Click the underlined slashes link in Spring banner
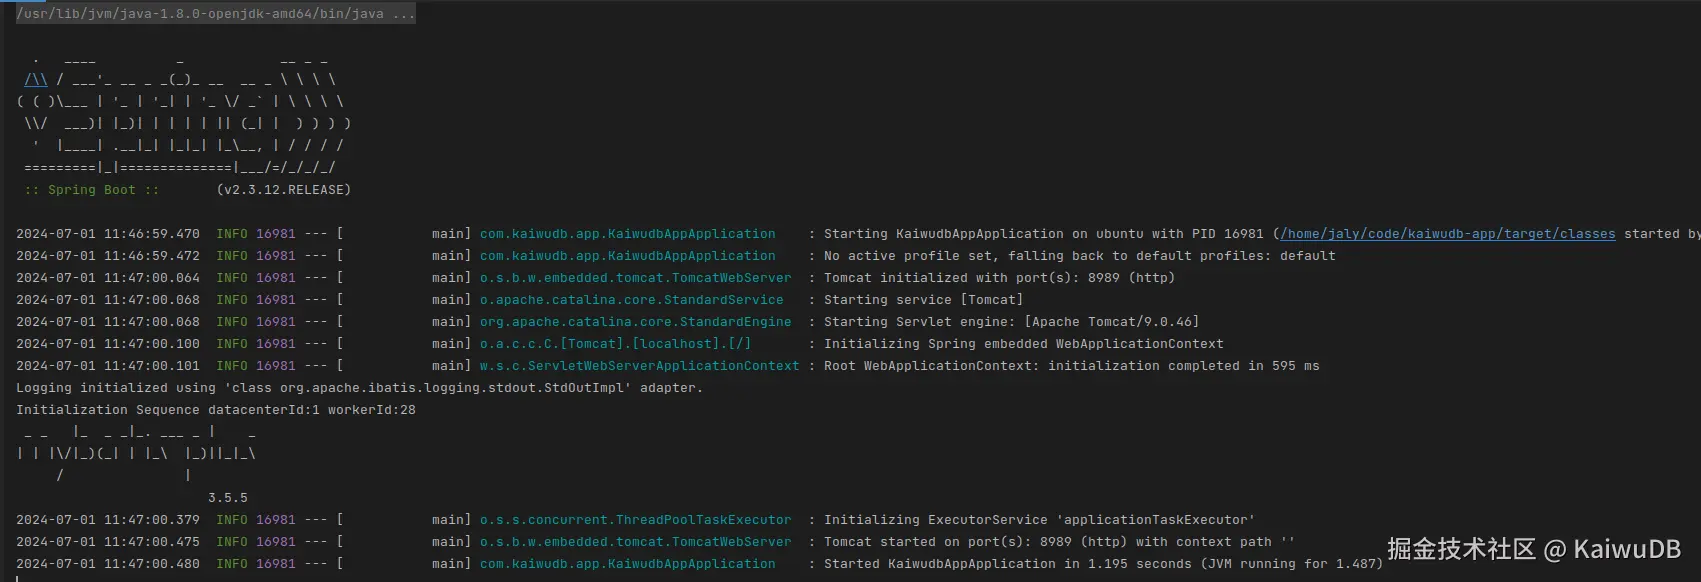The height and width of the screenshot is (582, 1701). [36, 80]
